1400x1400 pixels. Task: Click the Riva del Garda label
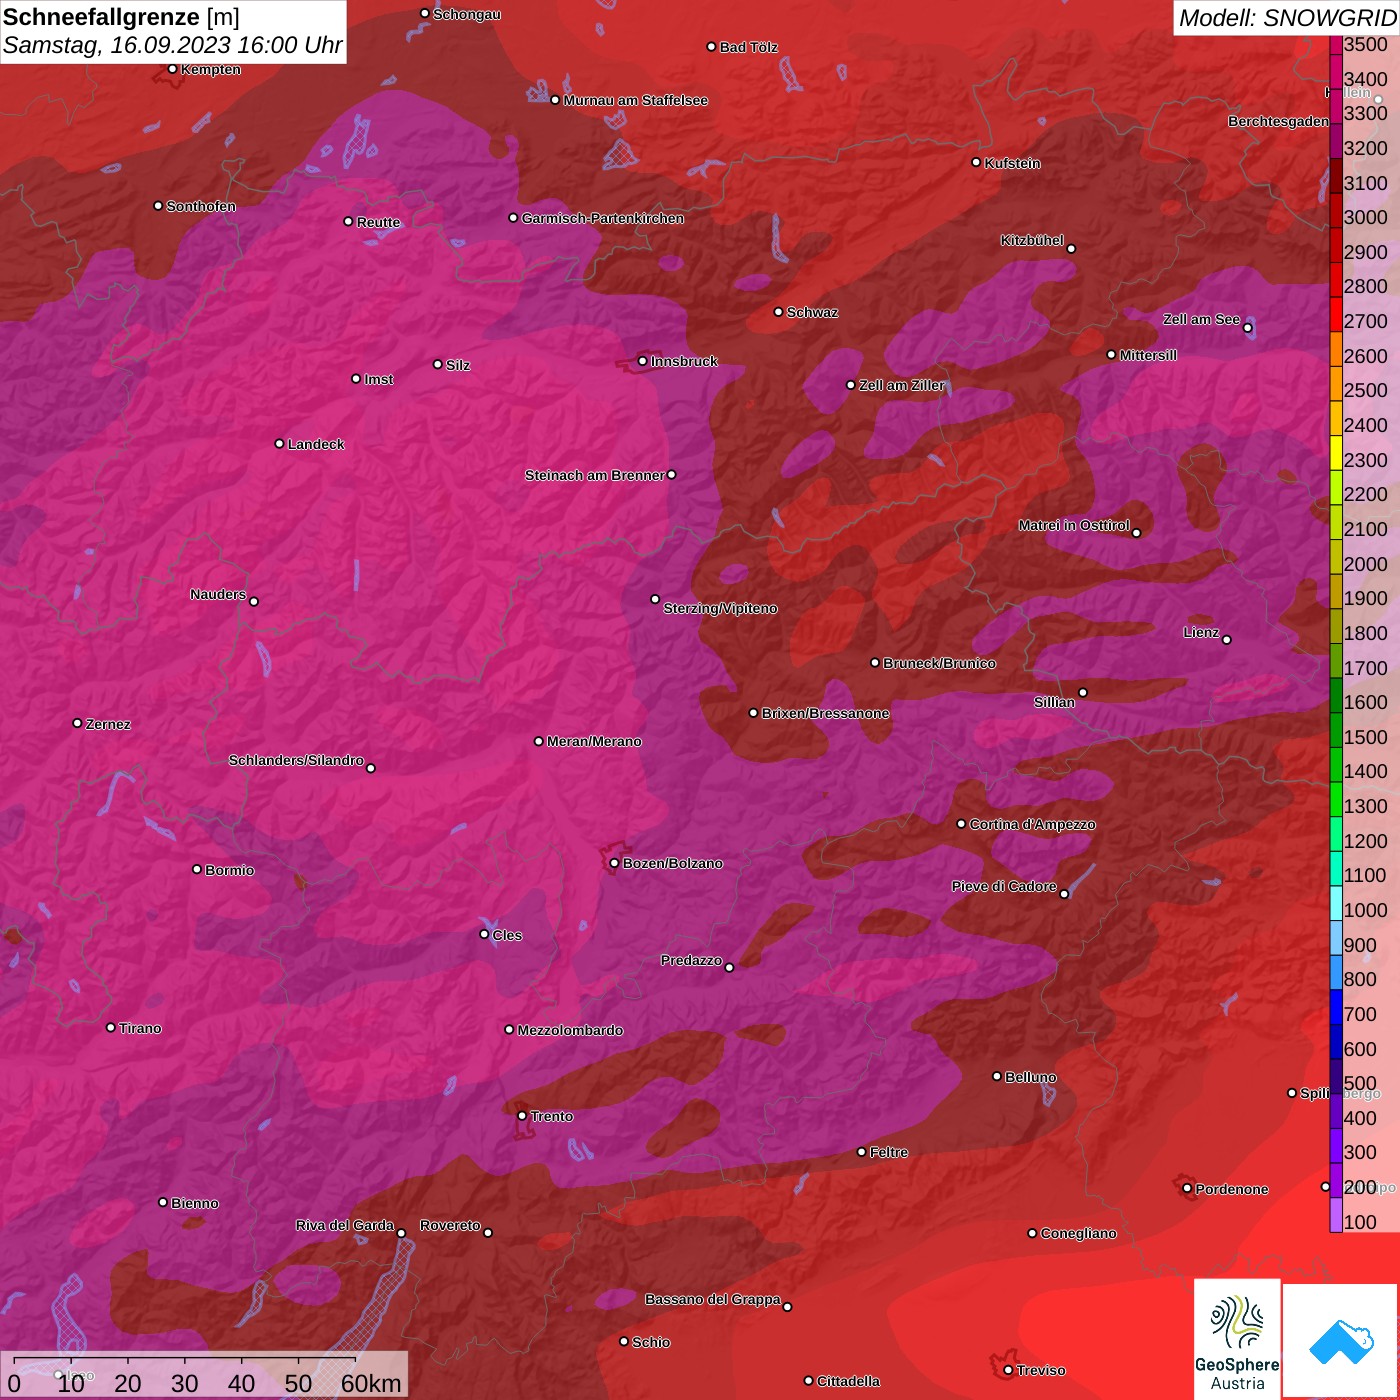pyautogui.click(x=345, y=1225)
